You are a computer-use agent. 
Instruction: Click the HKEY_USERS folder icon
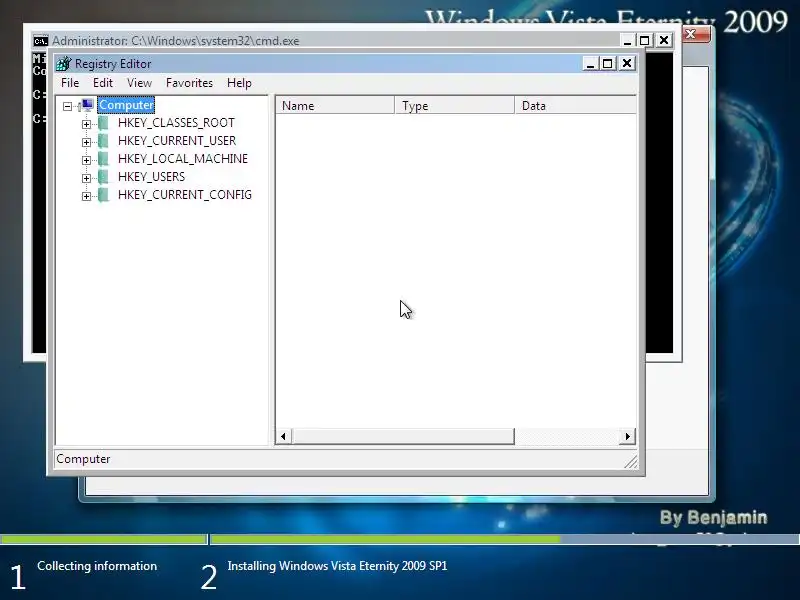point(103,177)
